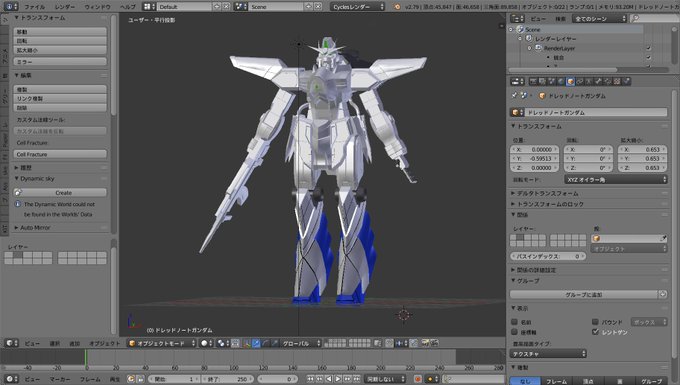Viewport: 680px width, 385px height.
Task: Click the Cell Fracture button
Action: click(x=60, y=154)
